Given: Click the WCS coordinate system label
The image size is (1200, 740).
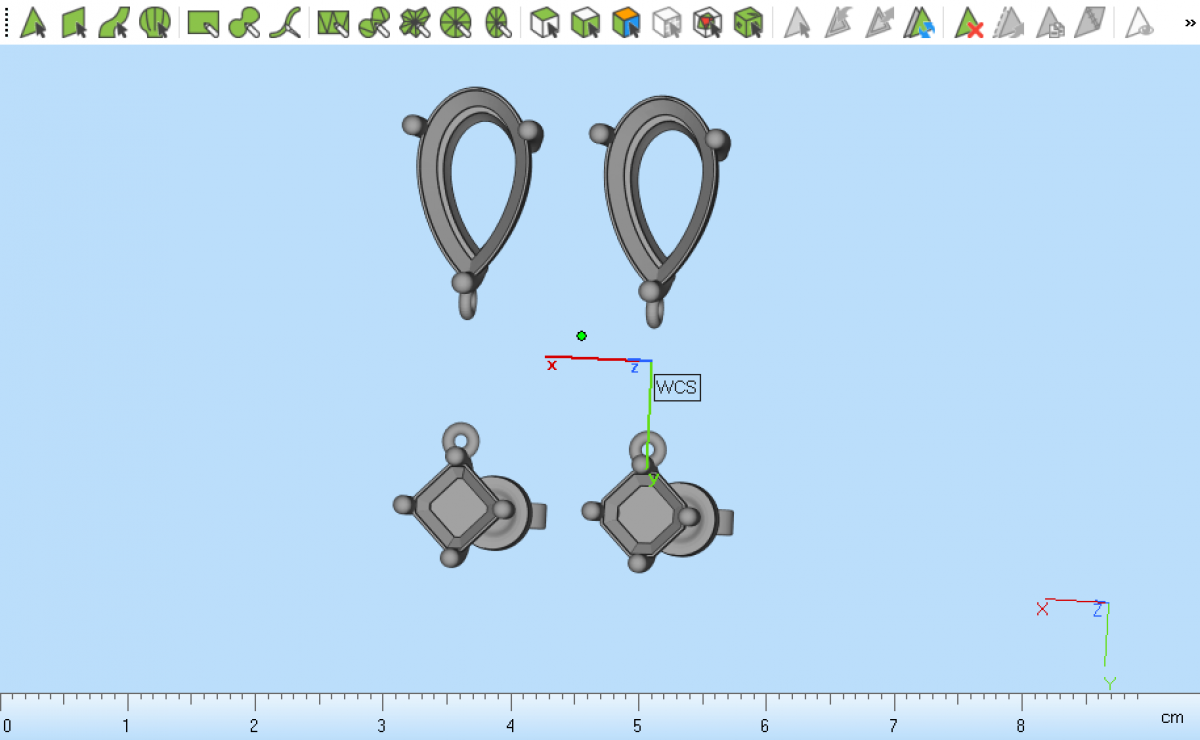Looking at the screenshot, I should (x=677, y=388).
